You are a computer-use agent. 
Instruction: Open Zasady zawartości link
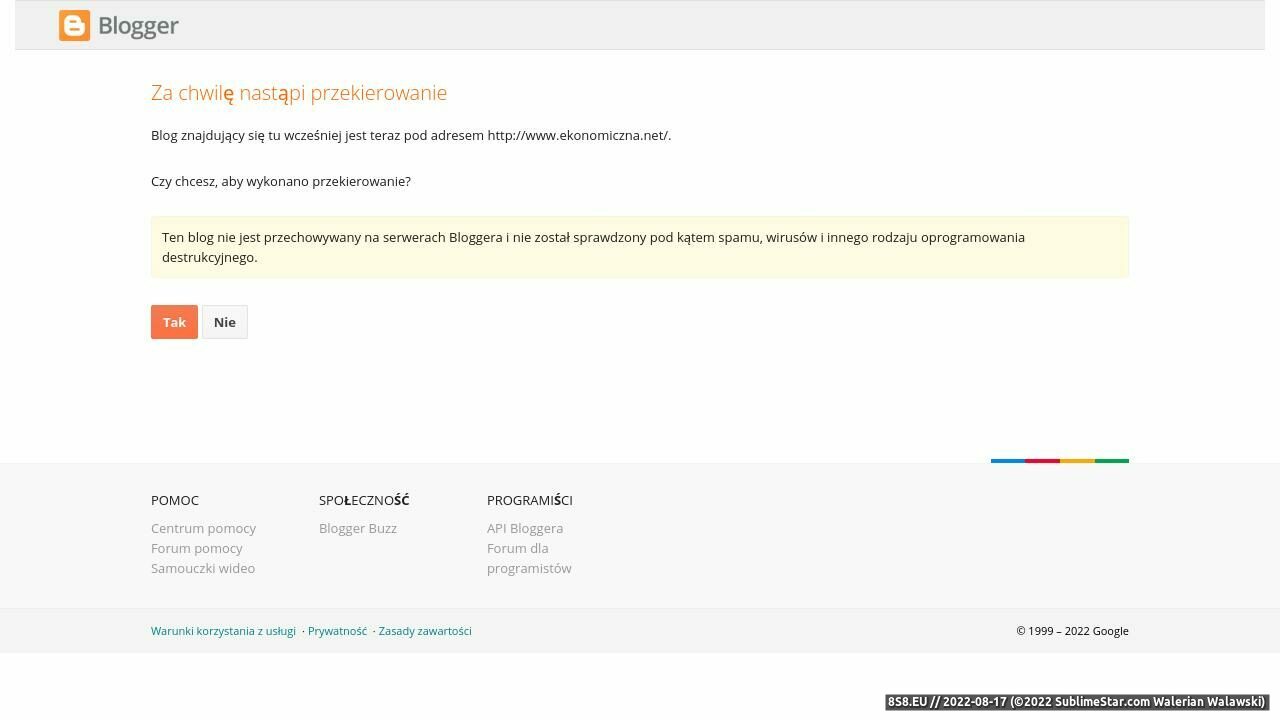[425, 631]
